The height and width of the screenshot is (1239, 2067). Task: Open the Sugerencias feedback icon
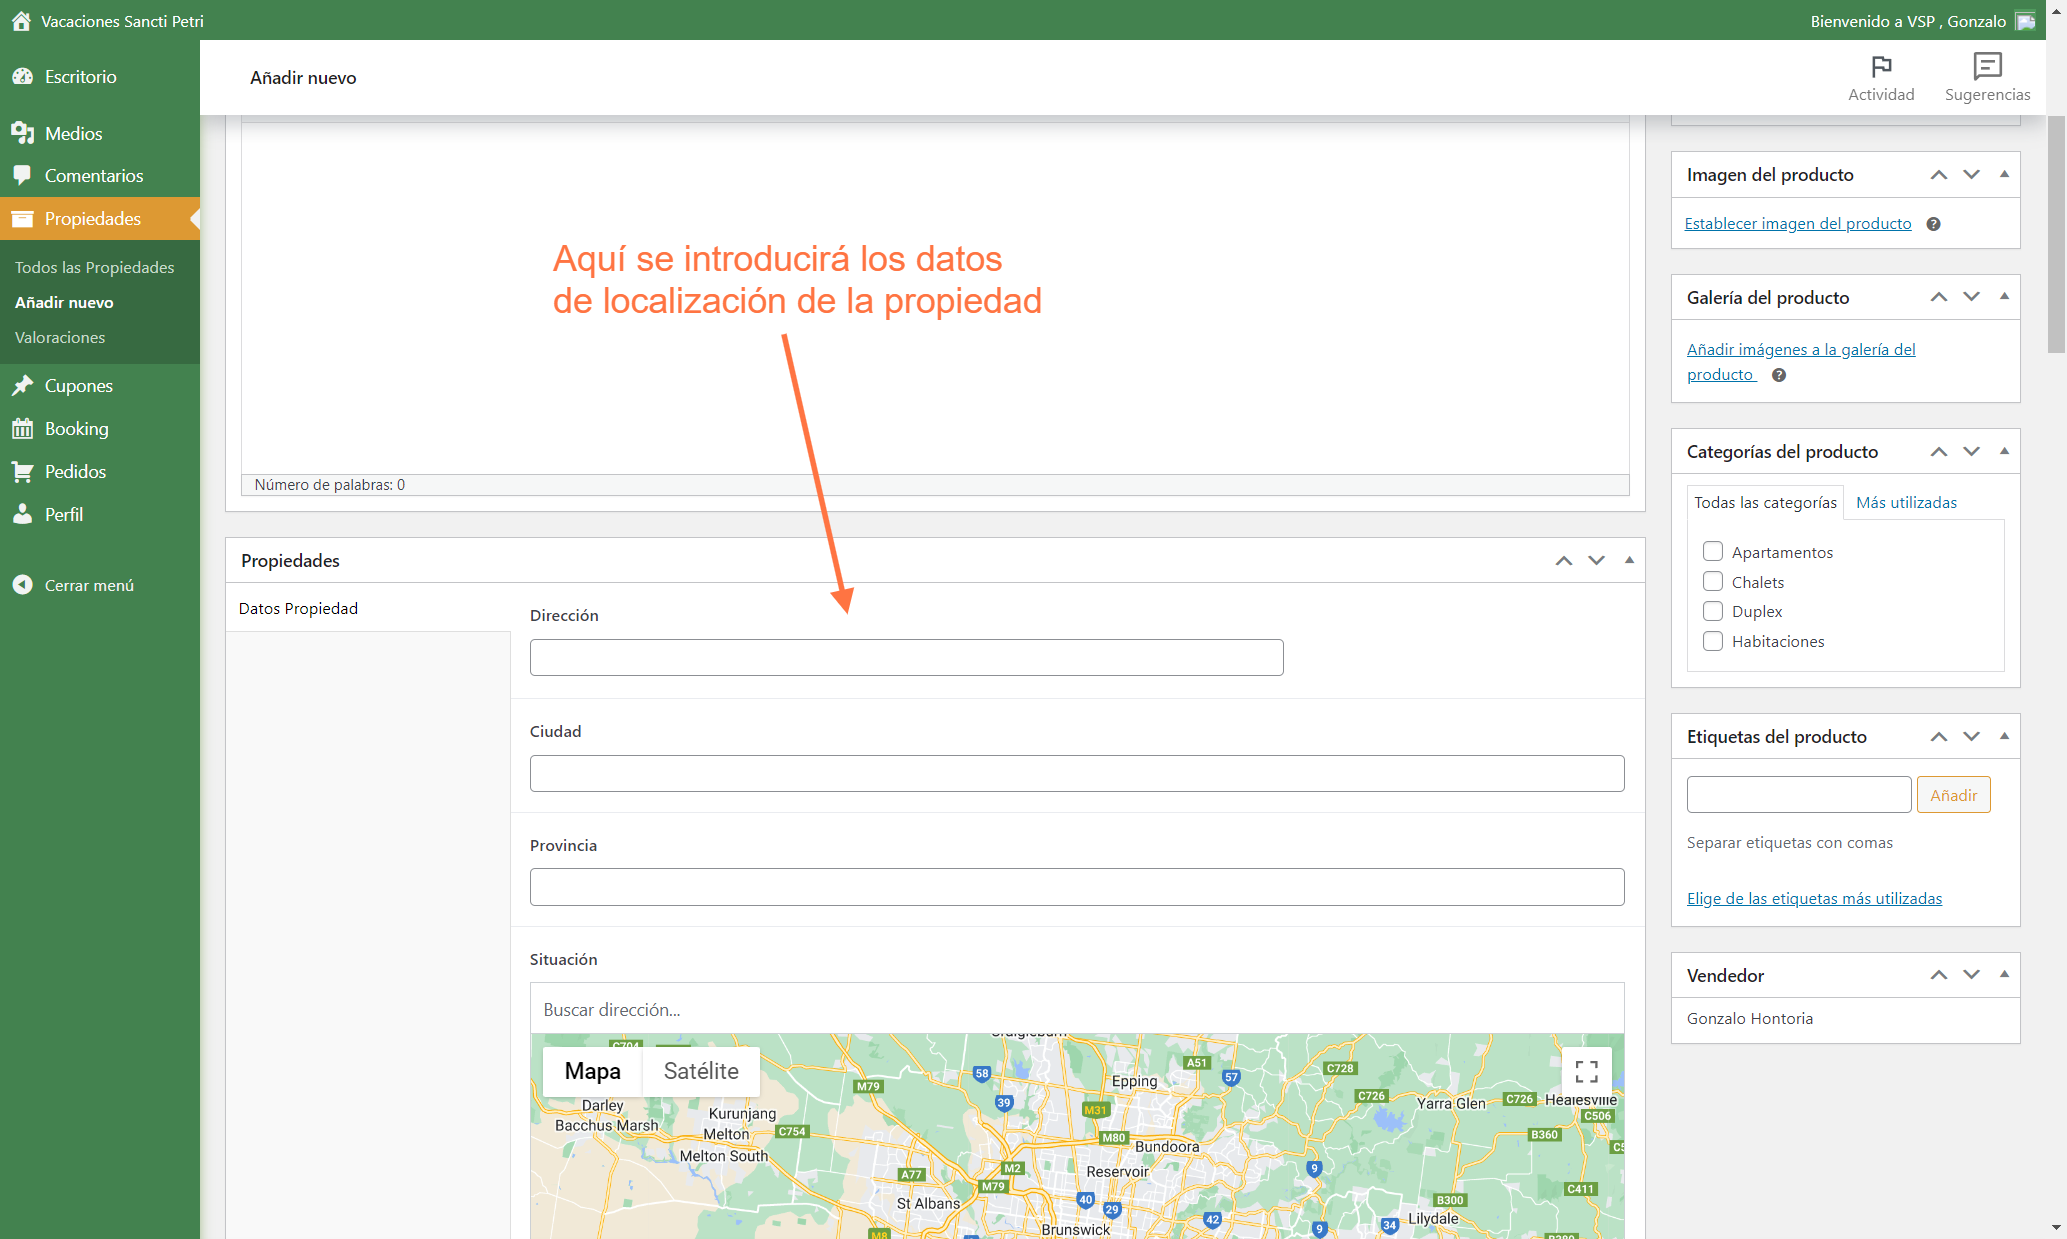[1987, 67]
